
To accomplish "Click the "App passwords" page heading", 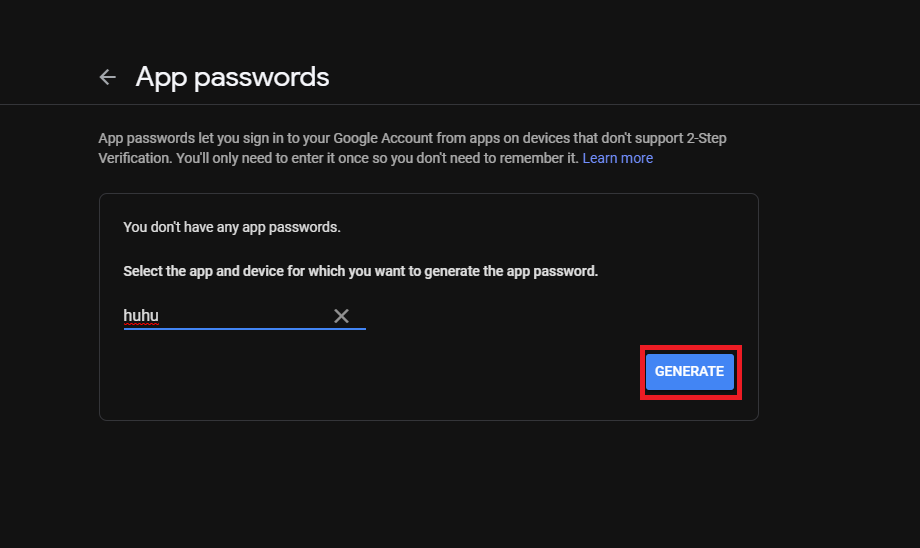I will tap(232, 77).
